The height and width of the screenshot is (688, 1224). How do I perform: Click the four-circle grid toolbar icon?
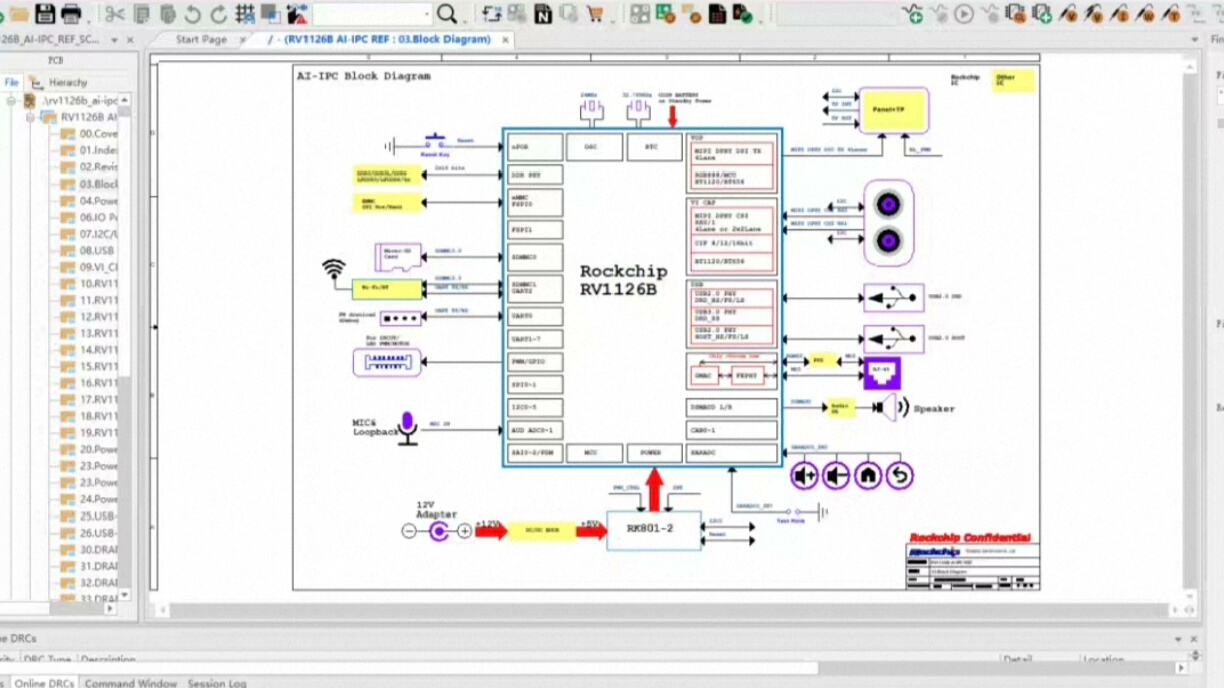tap(640, 14)
